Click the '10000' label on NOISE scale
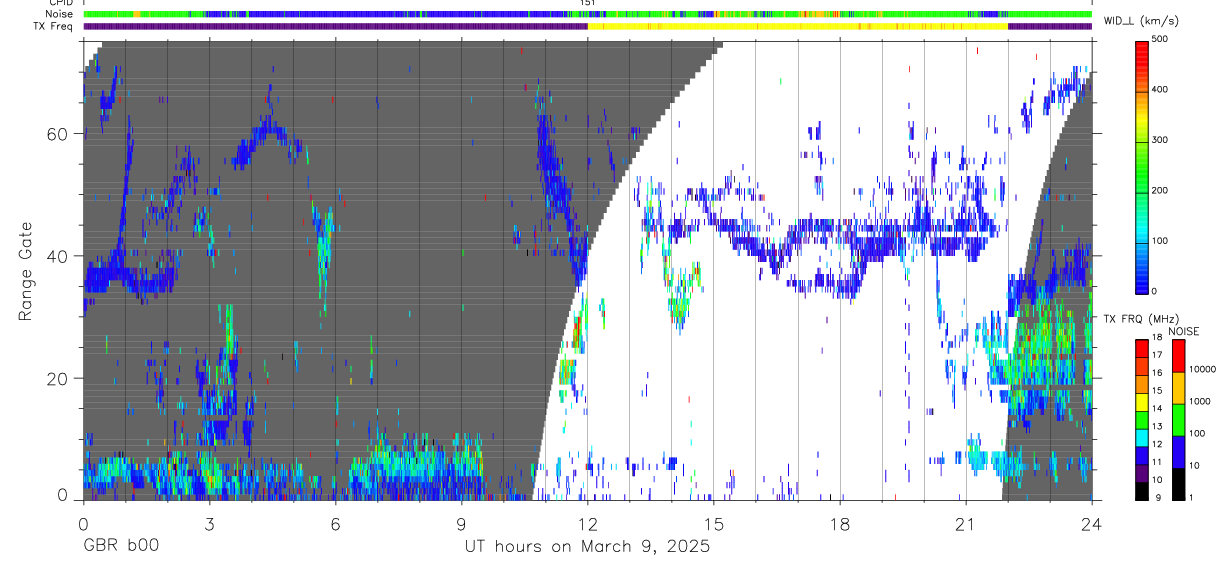This screenshot has height=567, width=1228. tap(1202, 369)
